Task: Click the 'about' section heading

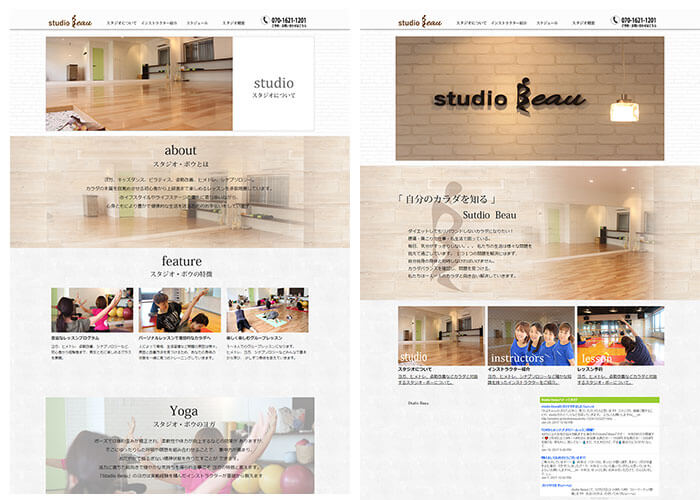Action: [x=180, y=150]
